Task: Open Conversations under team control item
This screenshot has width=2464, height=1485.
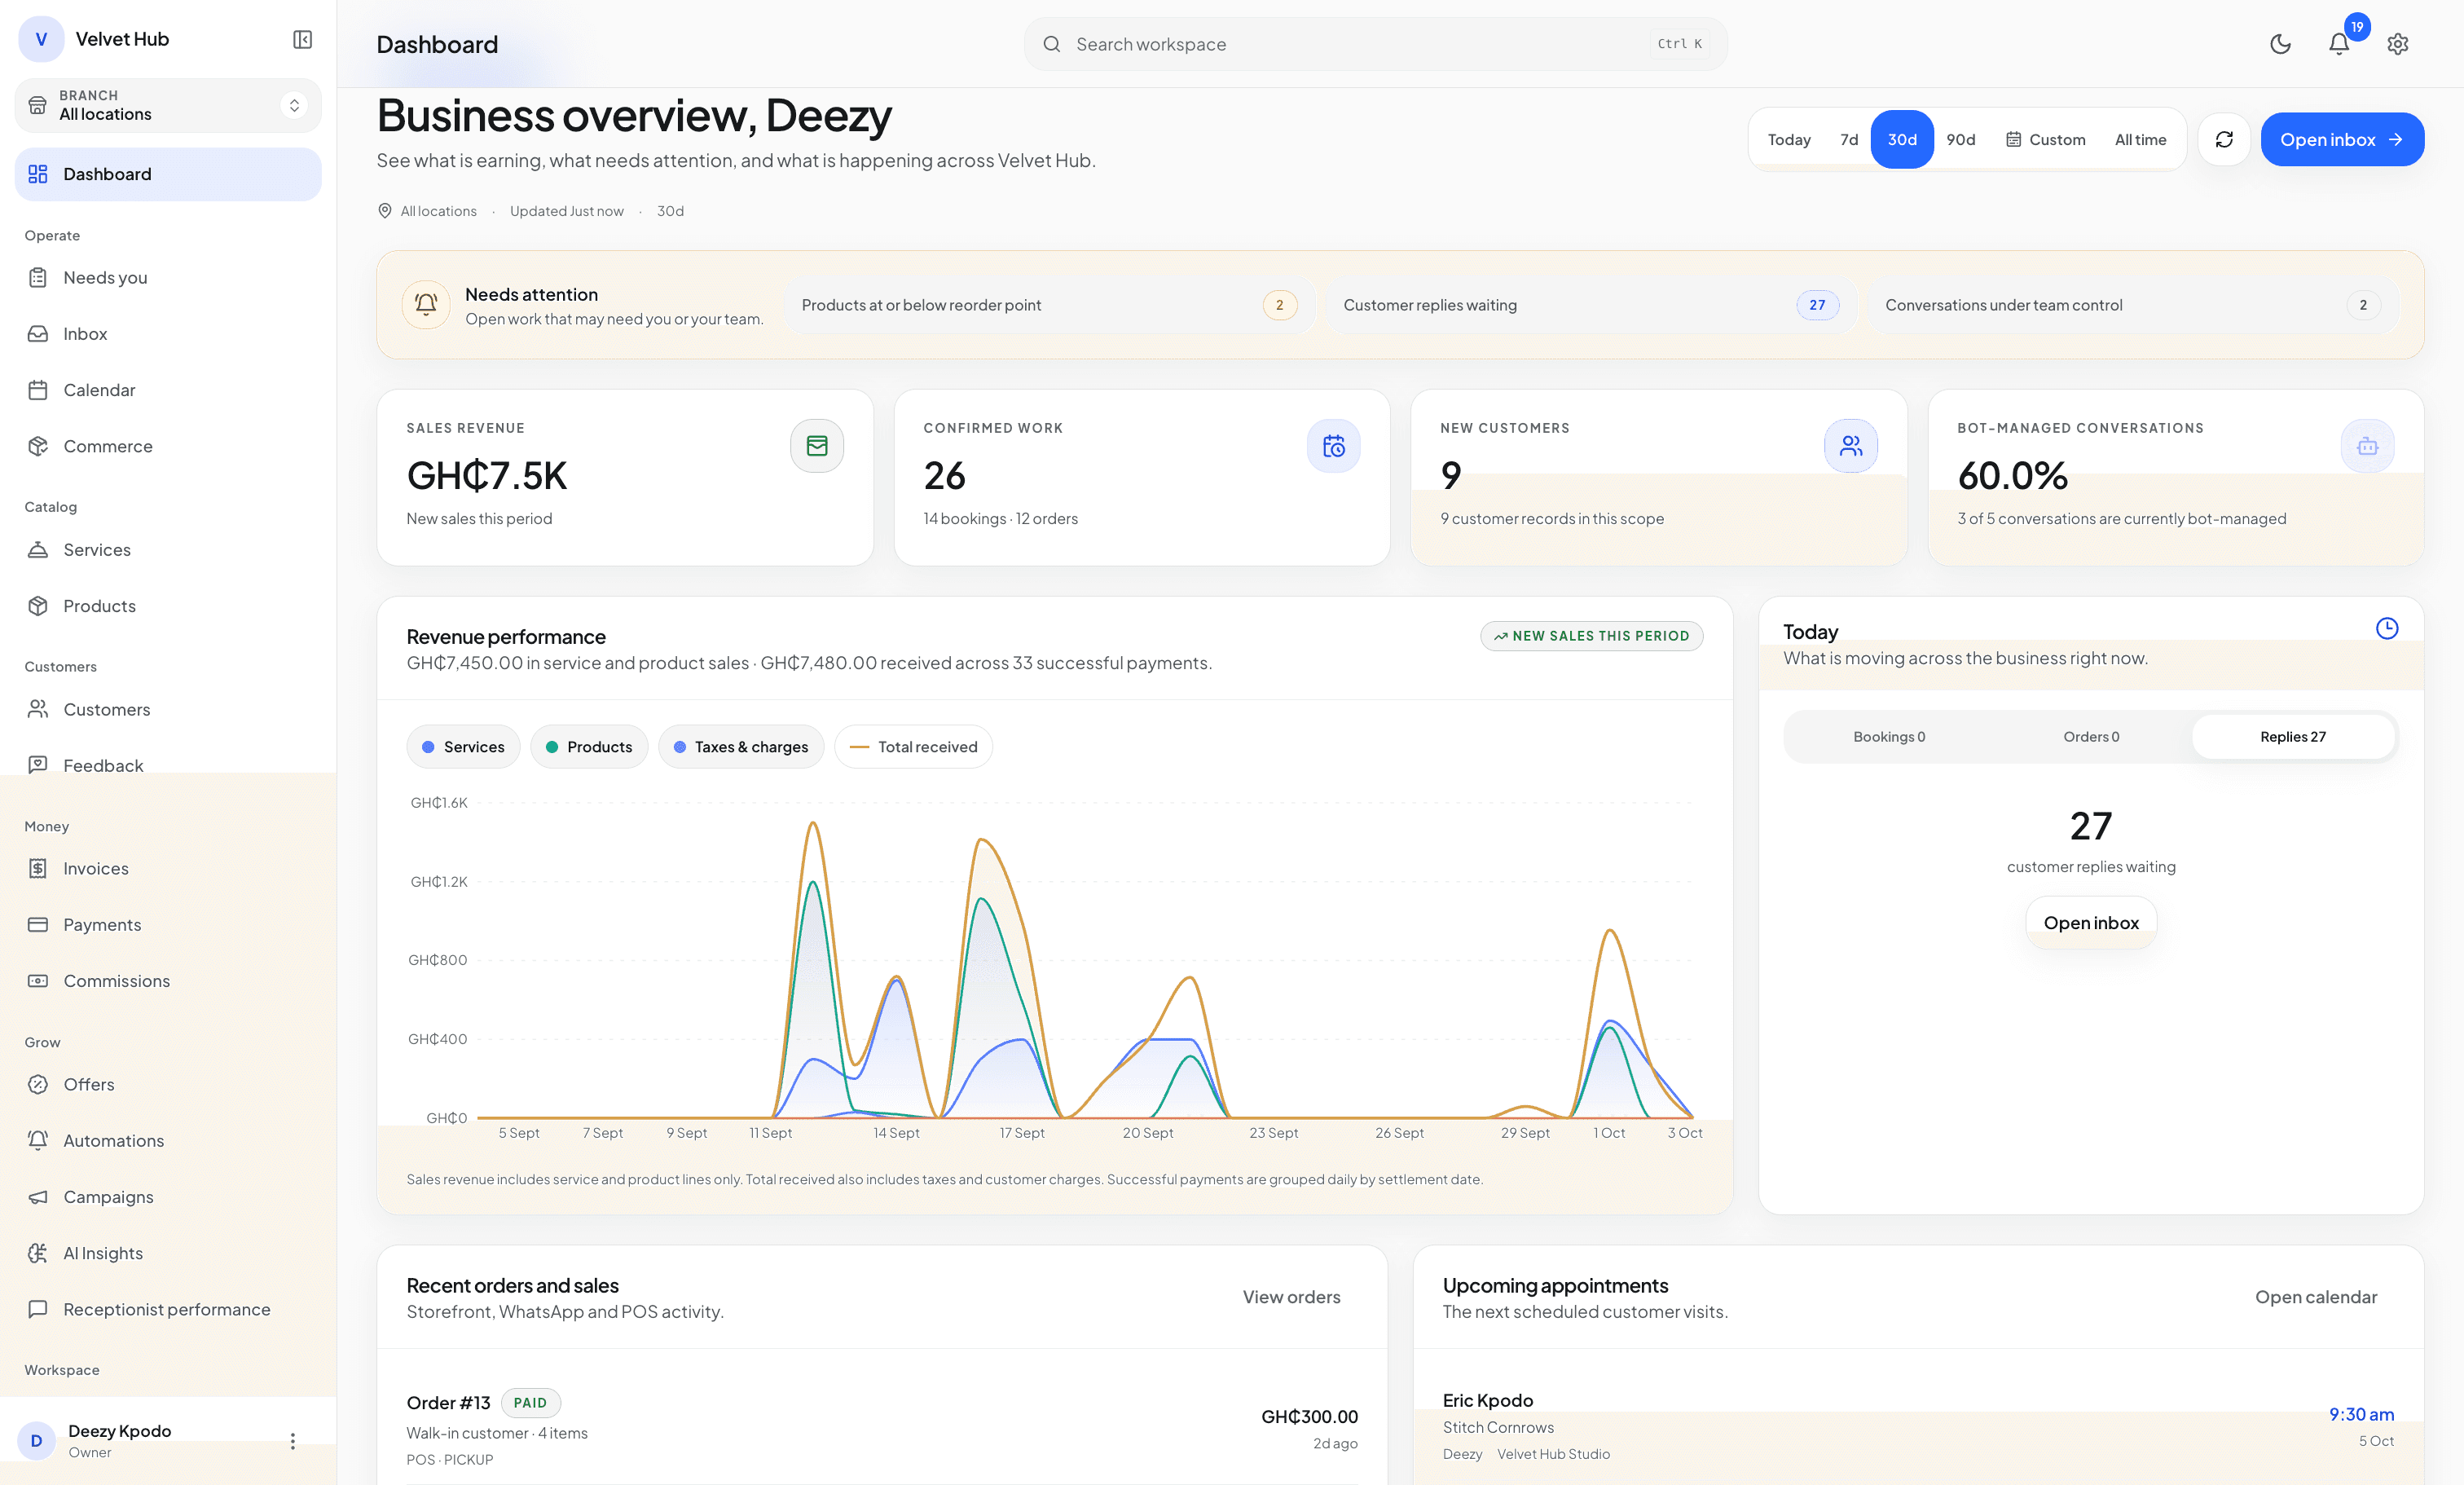Action: 2134,305
